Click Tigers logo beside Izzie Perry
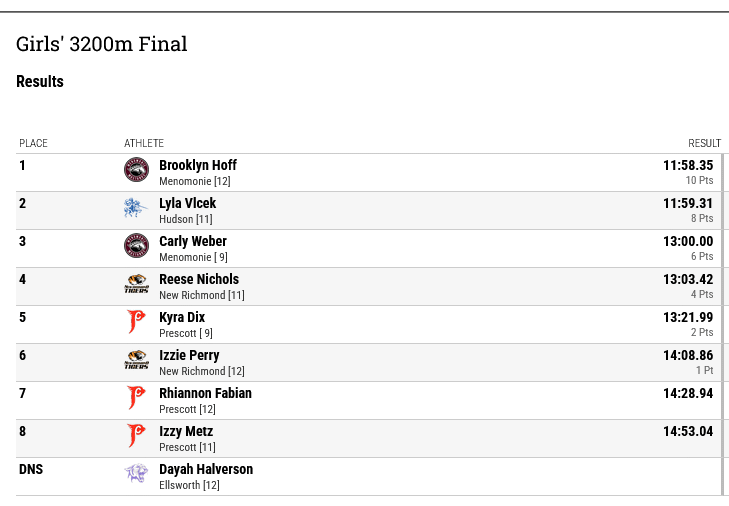 click(136, 360)
